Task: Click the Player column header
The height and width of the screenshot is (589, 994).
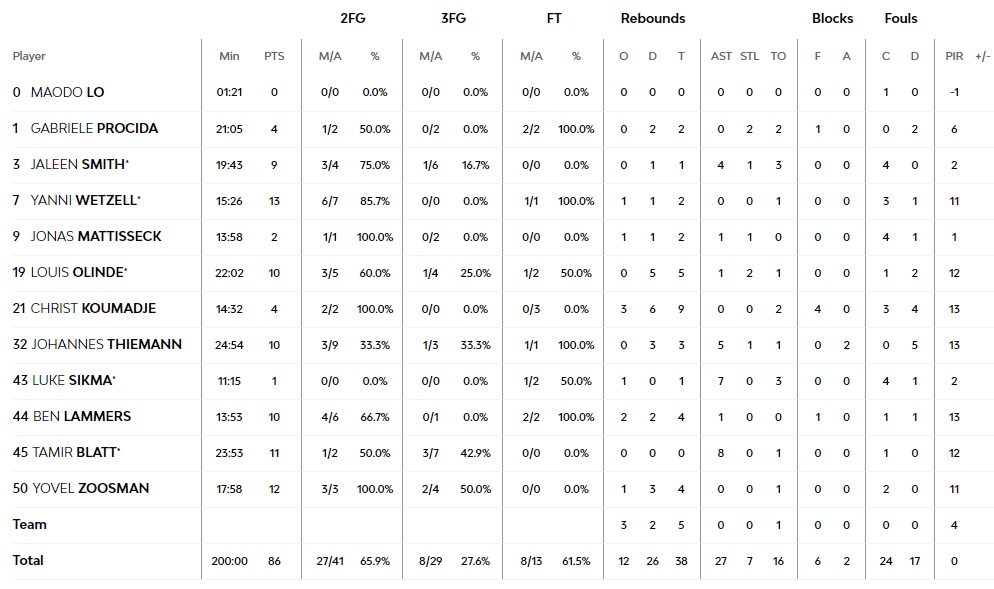Action: tap(29, 56)
